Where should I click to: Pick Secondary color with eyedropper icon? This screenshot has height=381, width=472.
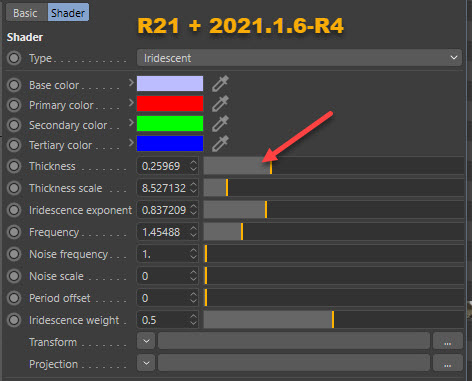coord(220,123)
